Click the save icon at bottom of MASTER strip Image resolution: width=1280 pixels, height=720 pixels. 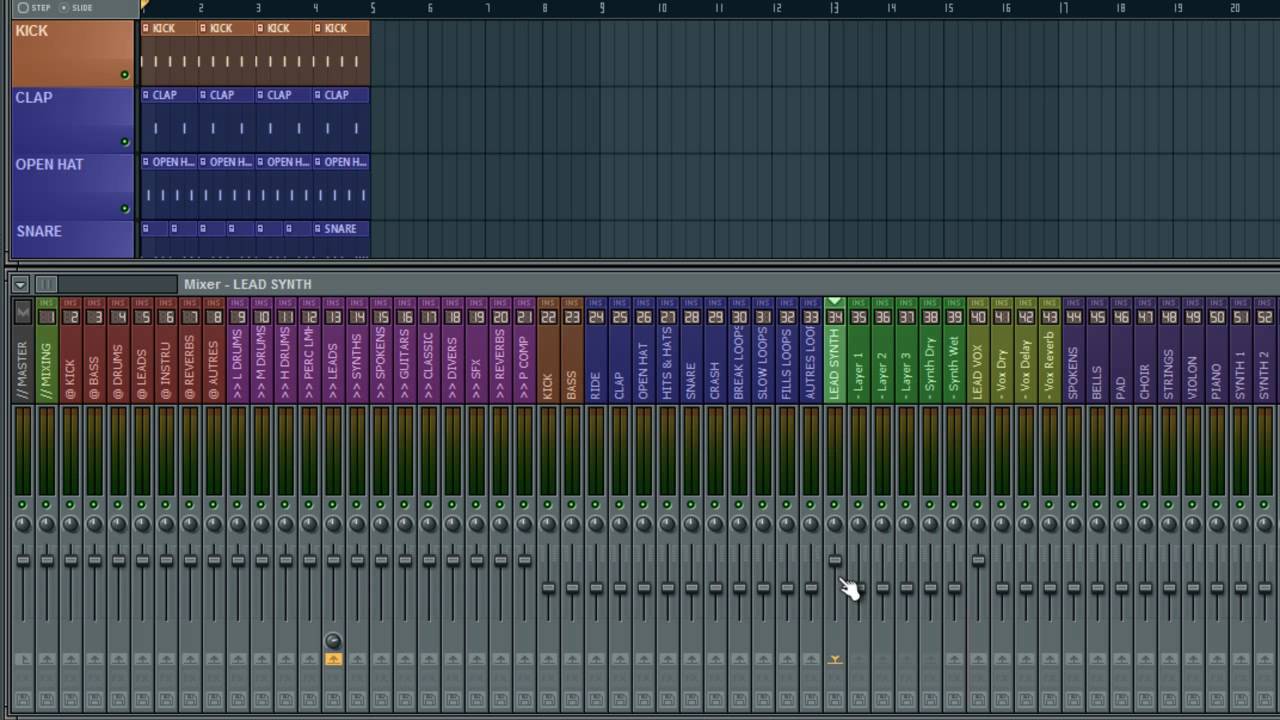22,698
